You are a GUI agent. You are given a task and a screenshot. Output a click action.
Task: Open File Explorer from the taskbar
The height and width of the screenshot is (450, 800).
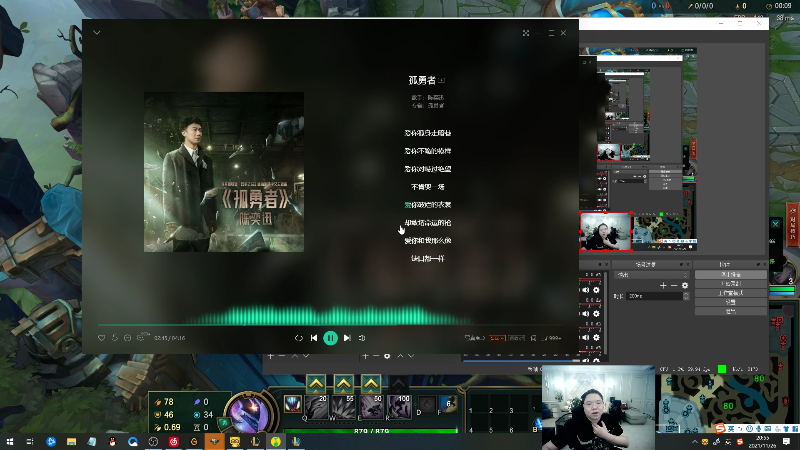click(x=71, y=441)
